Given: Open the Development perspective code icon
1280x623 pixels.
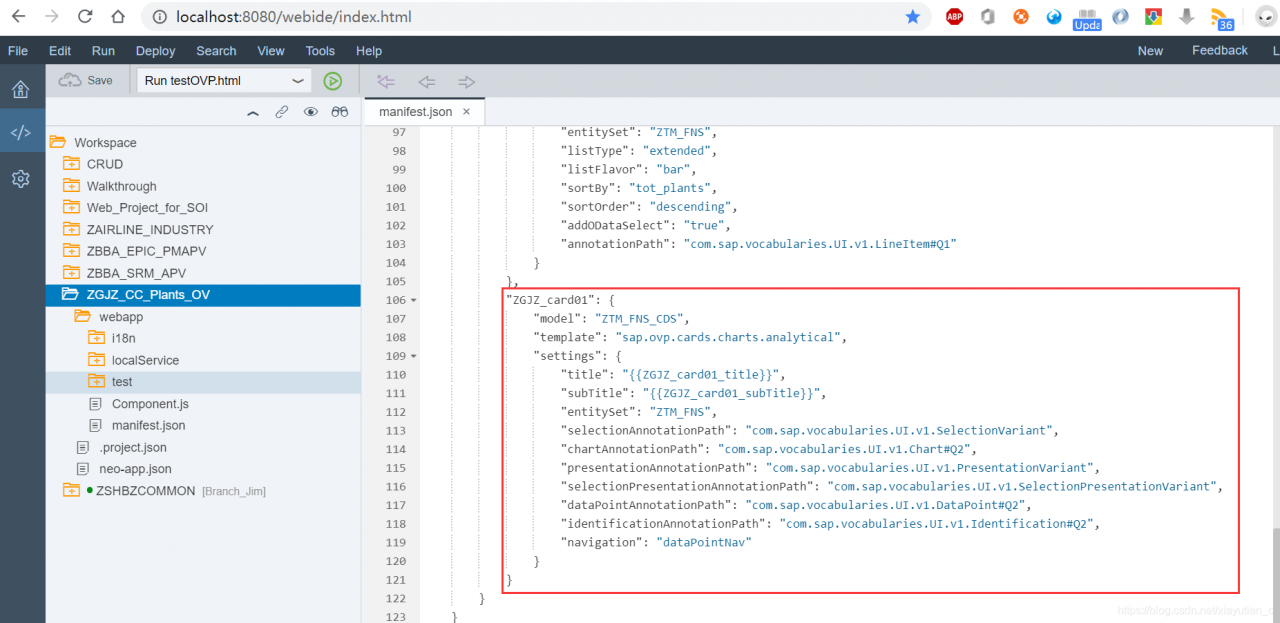Looking at the screenshot, I should pos(20,133).
